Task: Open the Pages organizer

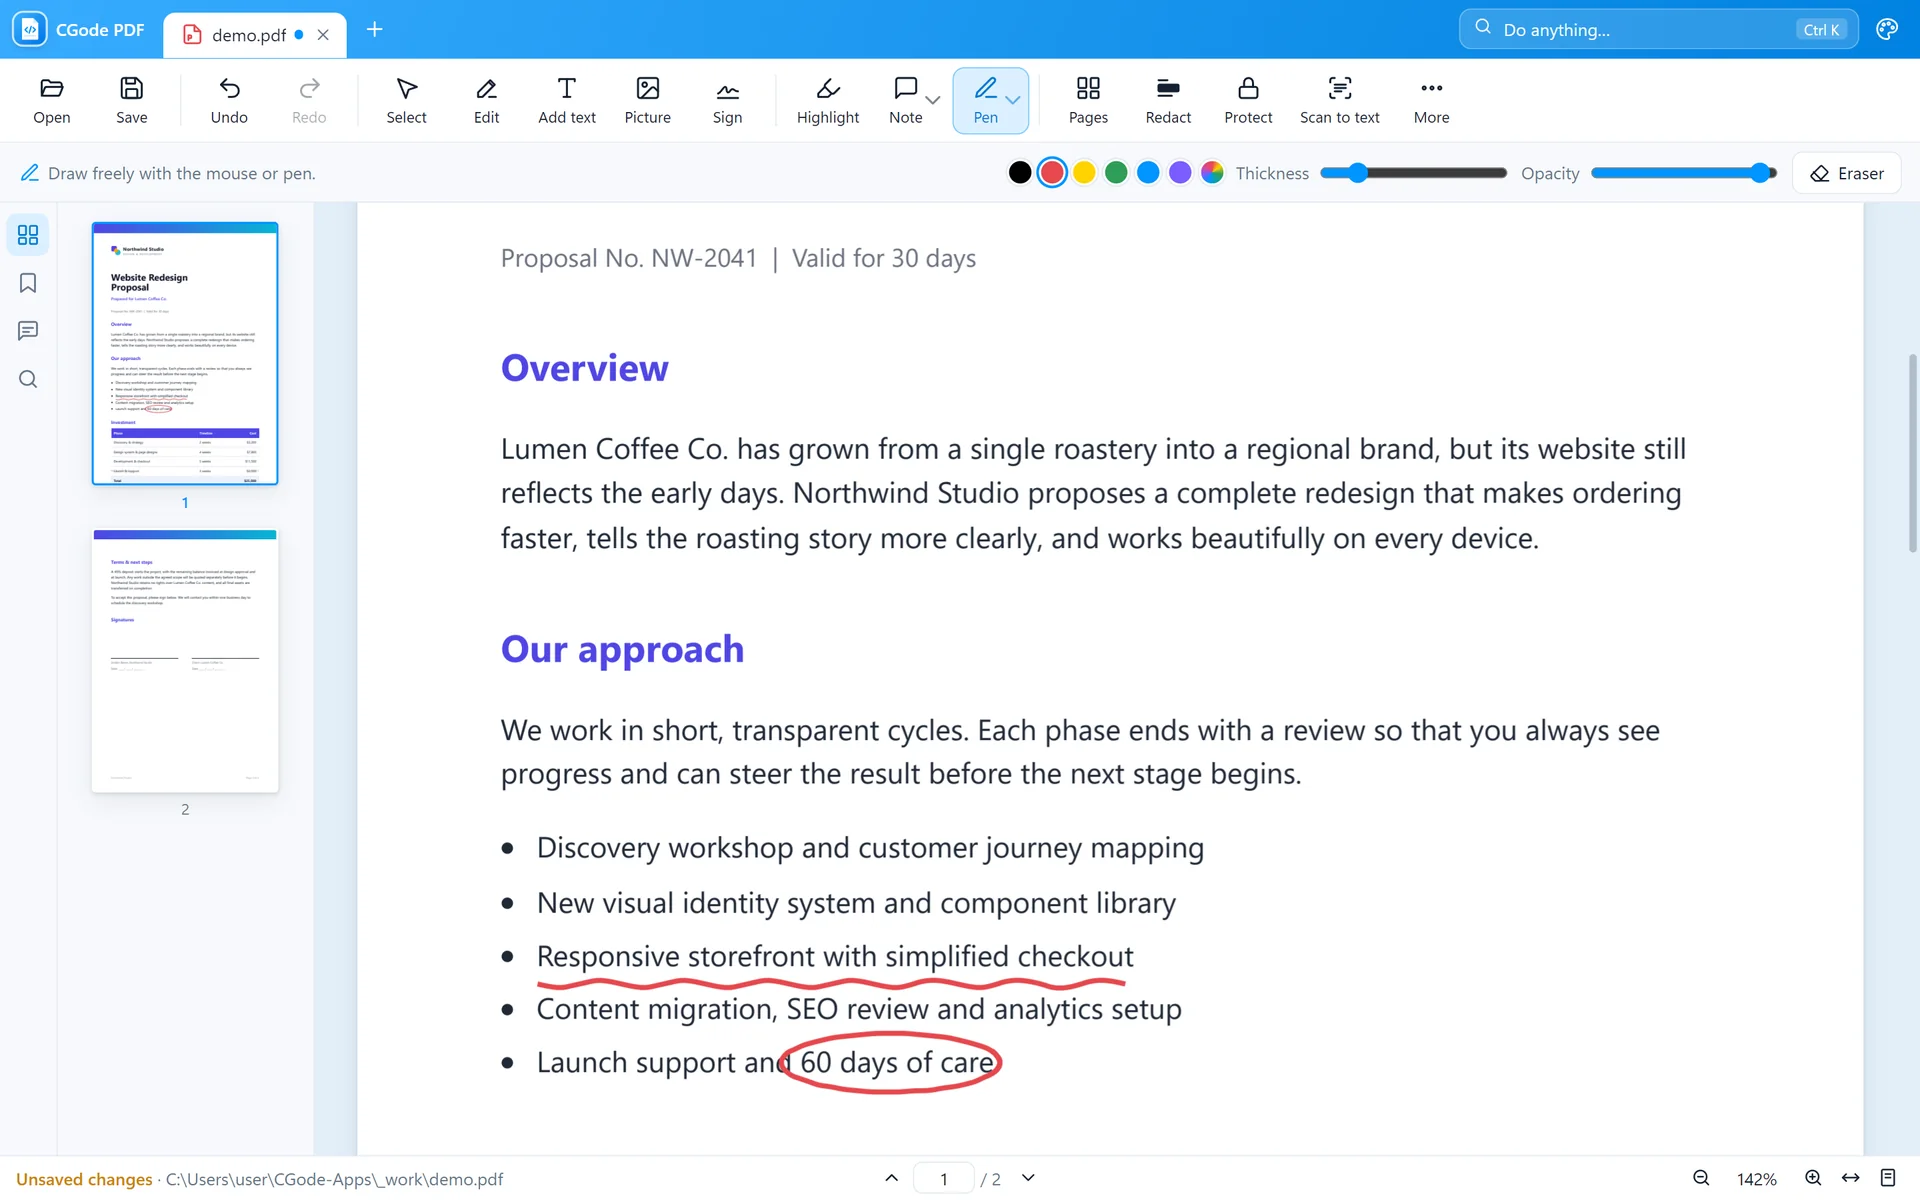Action: pyautogui.click(x=1088, y=100)
